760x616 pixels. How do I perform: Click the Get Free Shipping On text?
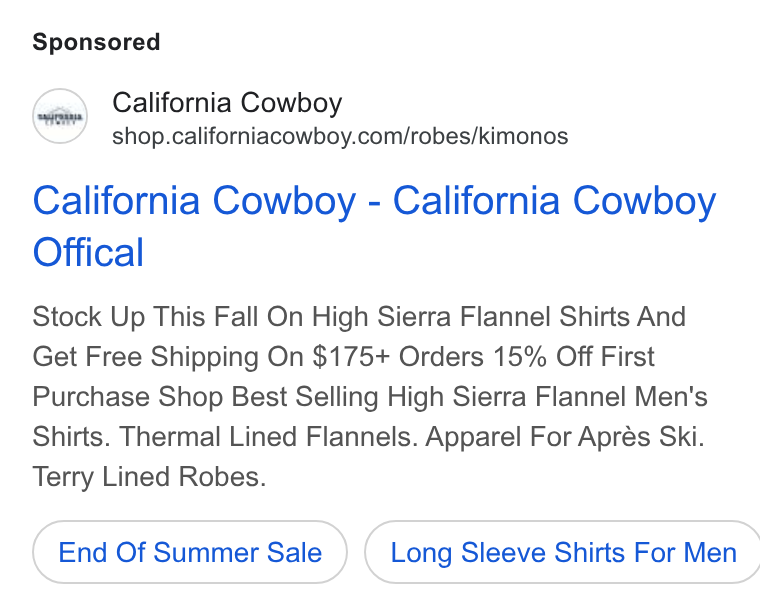click(168, 357)
